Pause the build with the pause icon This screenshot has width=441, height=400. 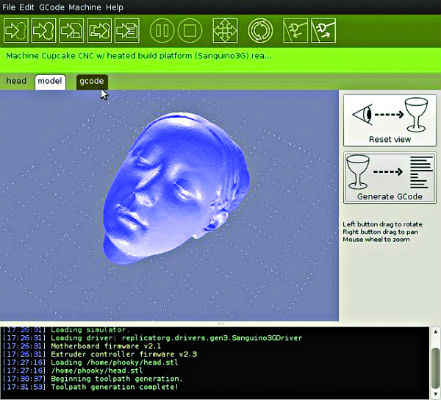(162, 31)
